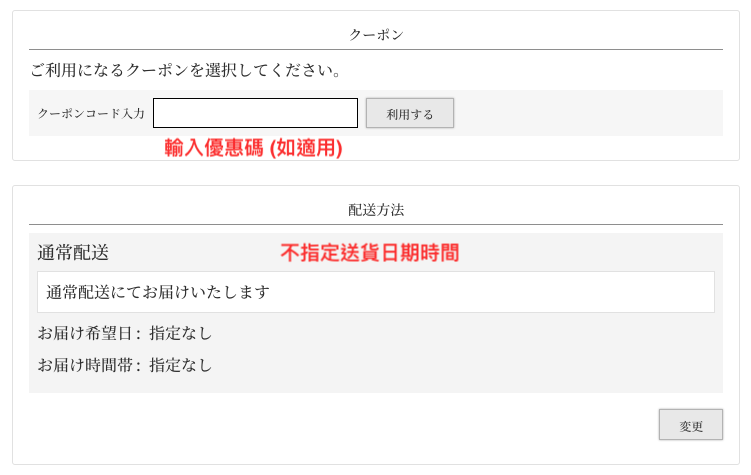Click 指定なし value beside お届け時間帯
This screenshot has height=475, width=751.
click(181, 365)
